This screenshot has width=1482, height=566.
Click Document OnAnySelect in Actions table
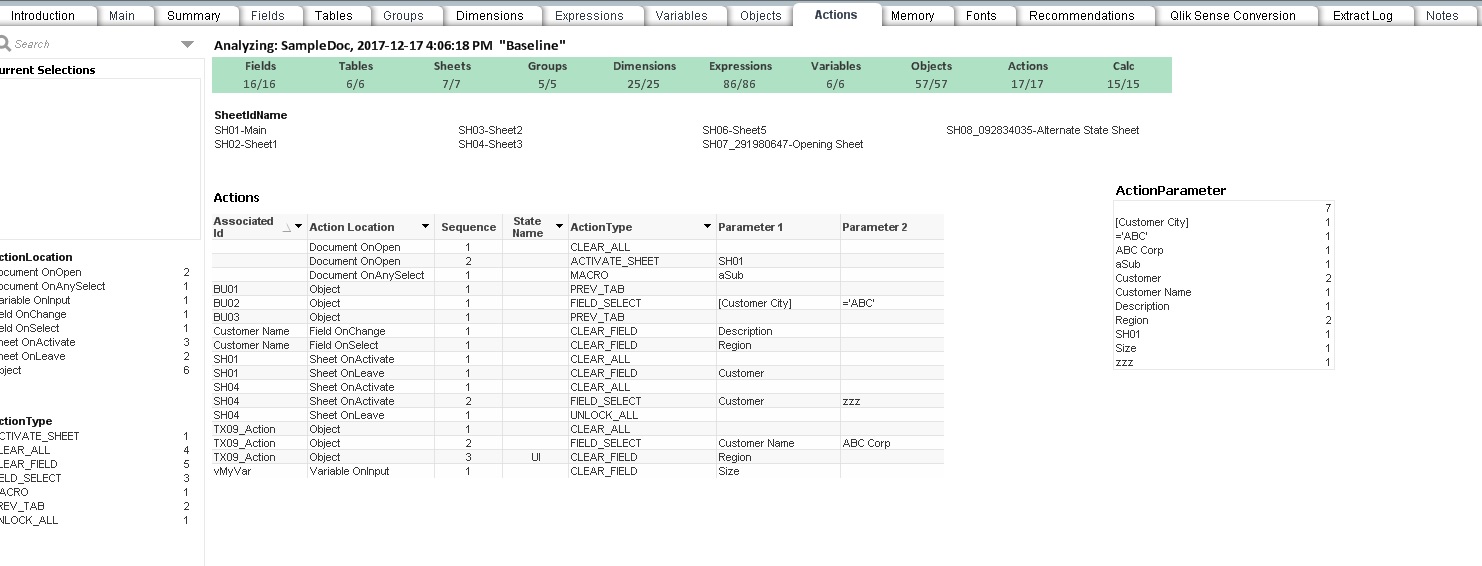[x=371, y=275]
